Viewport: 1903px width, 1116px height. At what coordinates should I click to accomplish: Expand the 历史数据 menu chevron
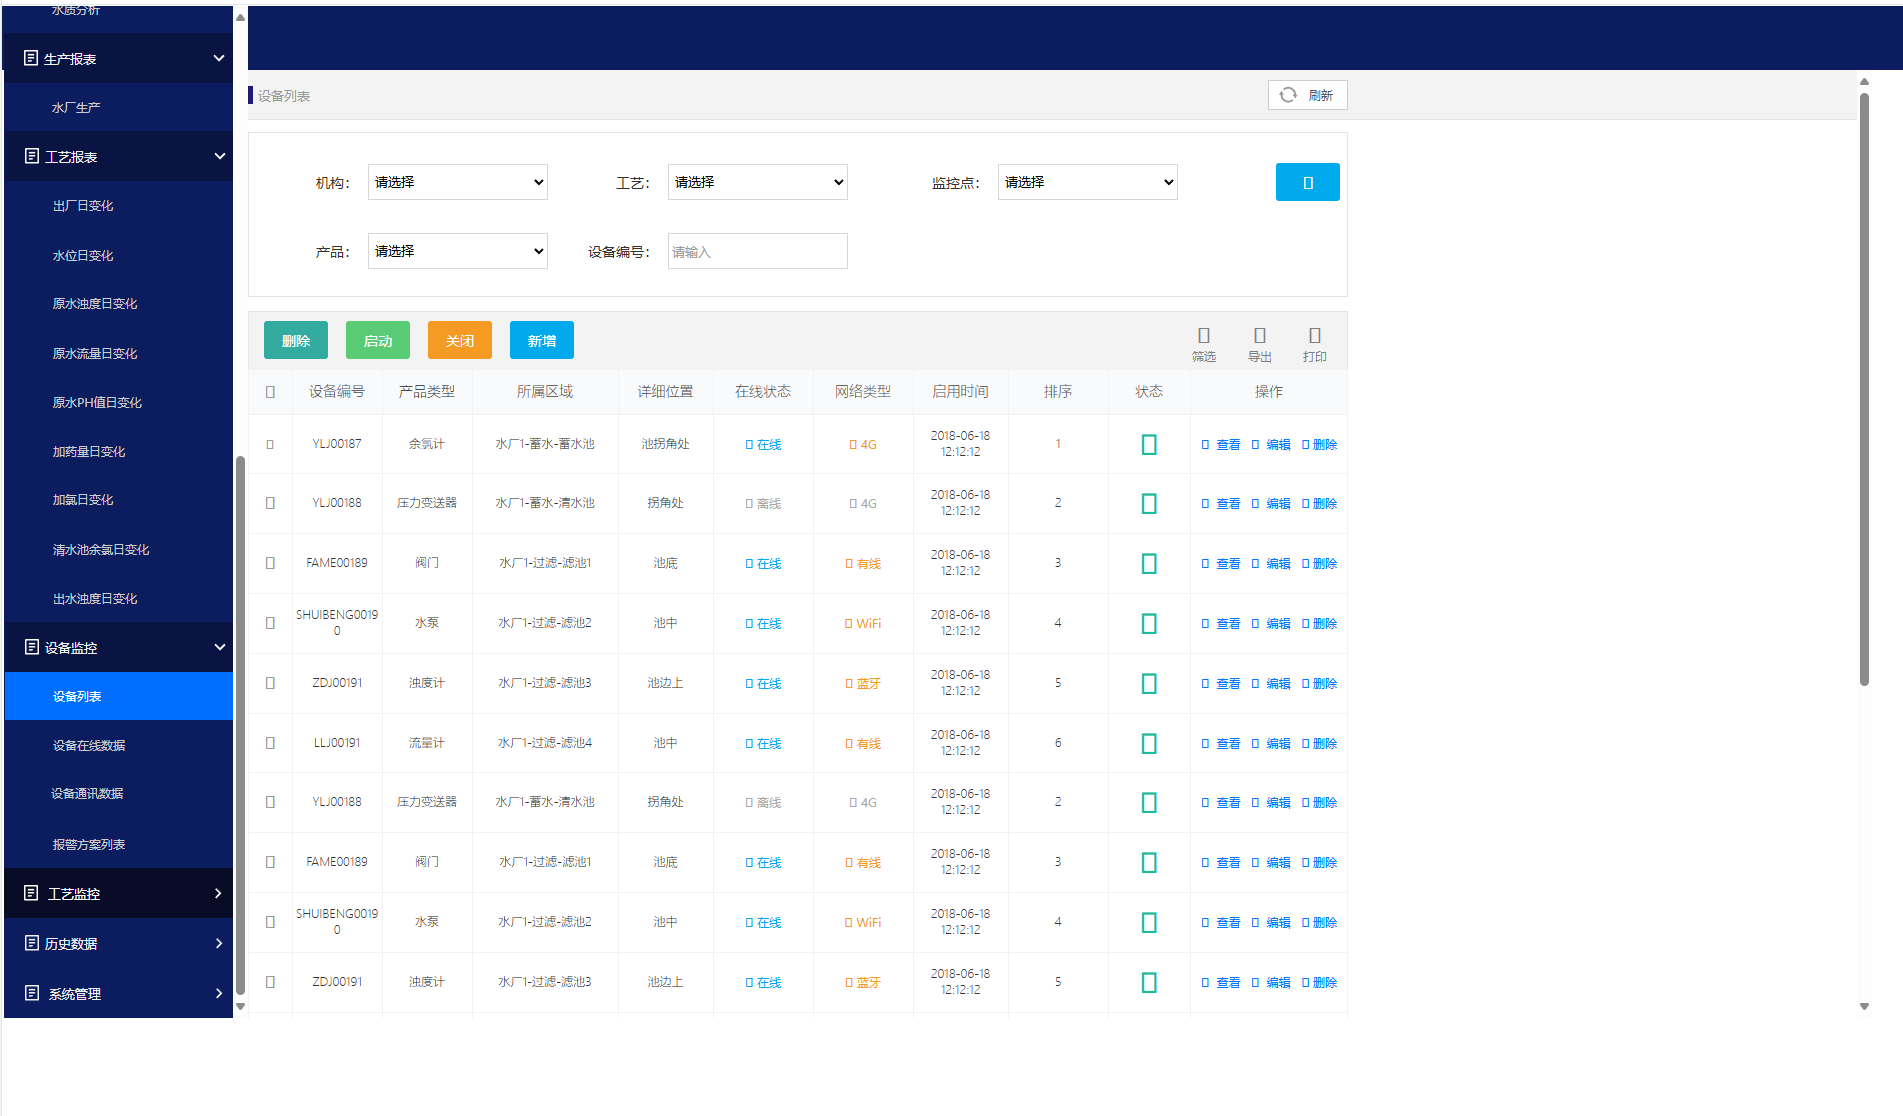click(x=218, y=943)
